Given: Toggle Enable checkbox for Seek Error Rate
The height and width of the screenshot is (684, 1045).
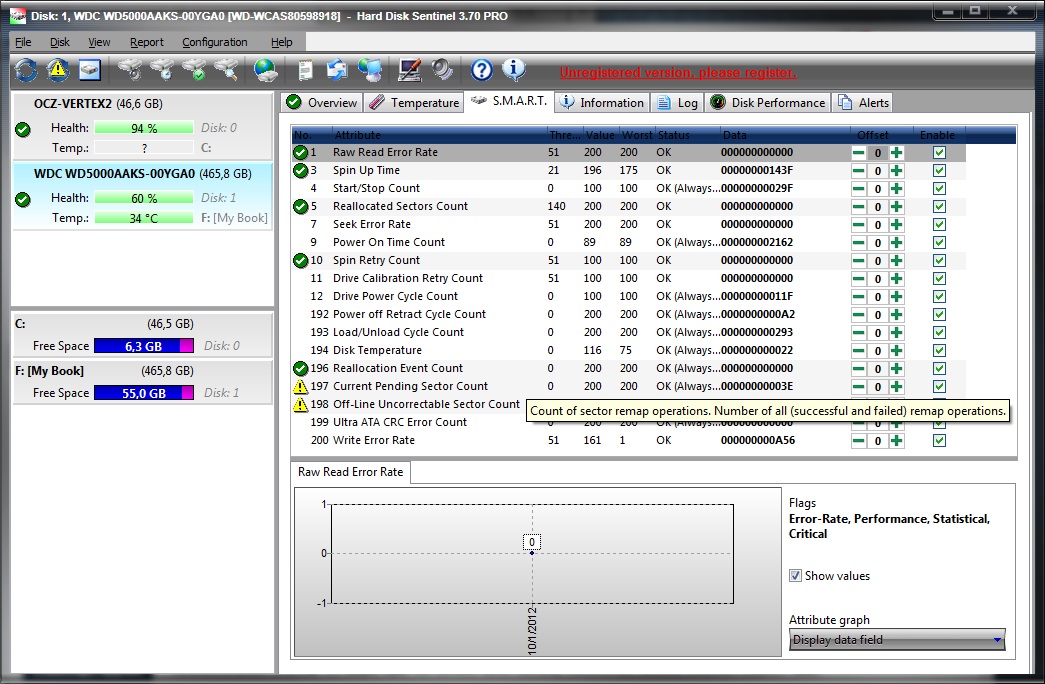Looking at the screenshot, I should coord(940,225).
